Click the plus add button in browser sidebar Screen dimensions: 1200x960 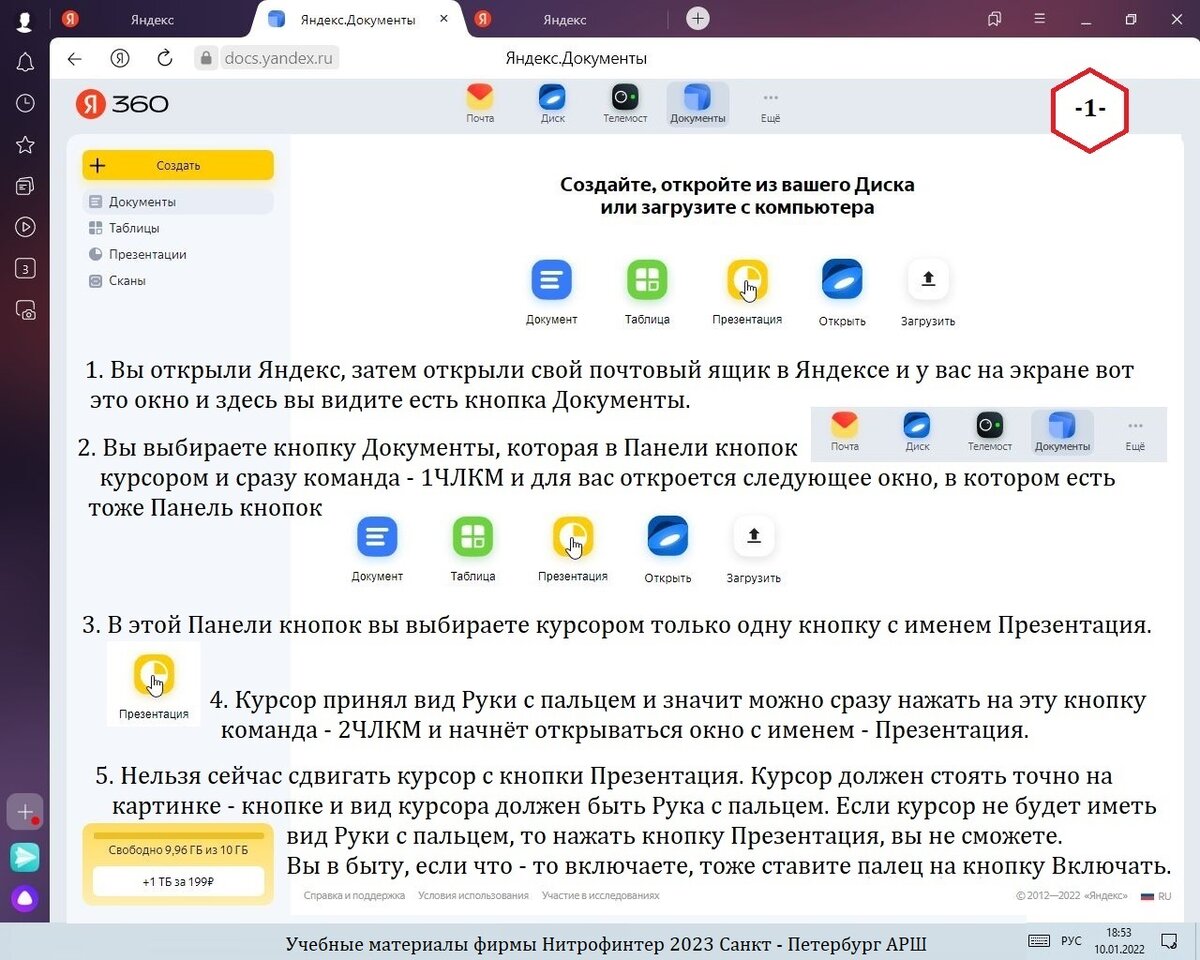(25, 812)
